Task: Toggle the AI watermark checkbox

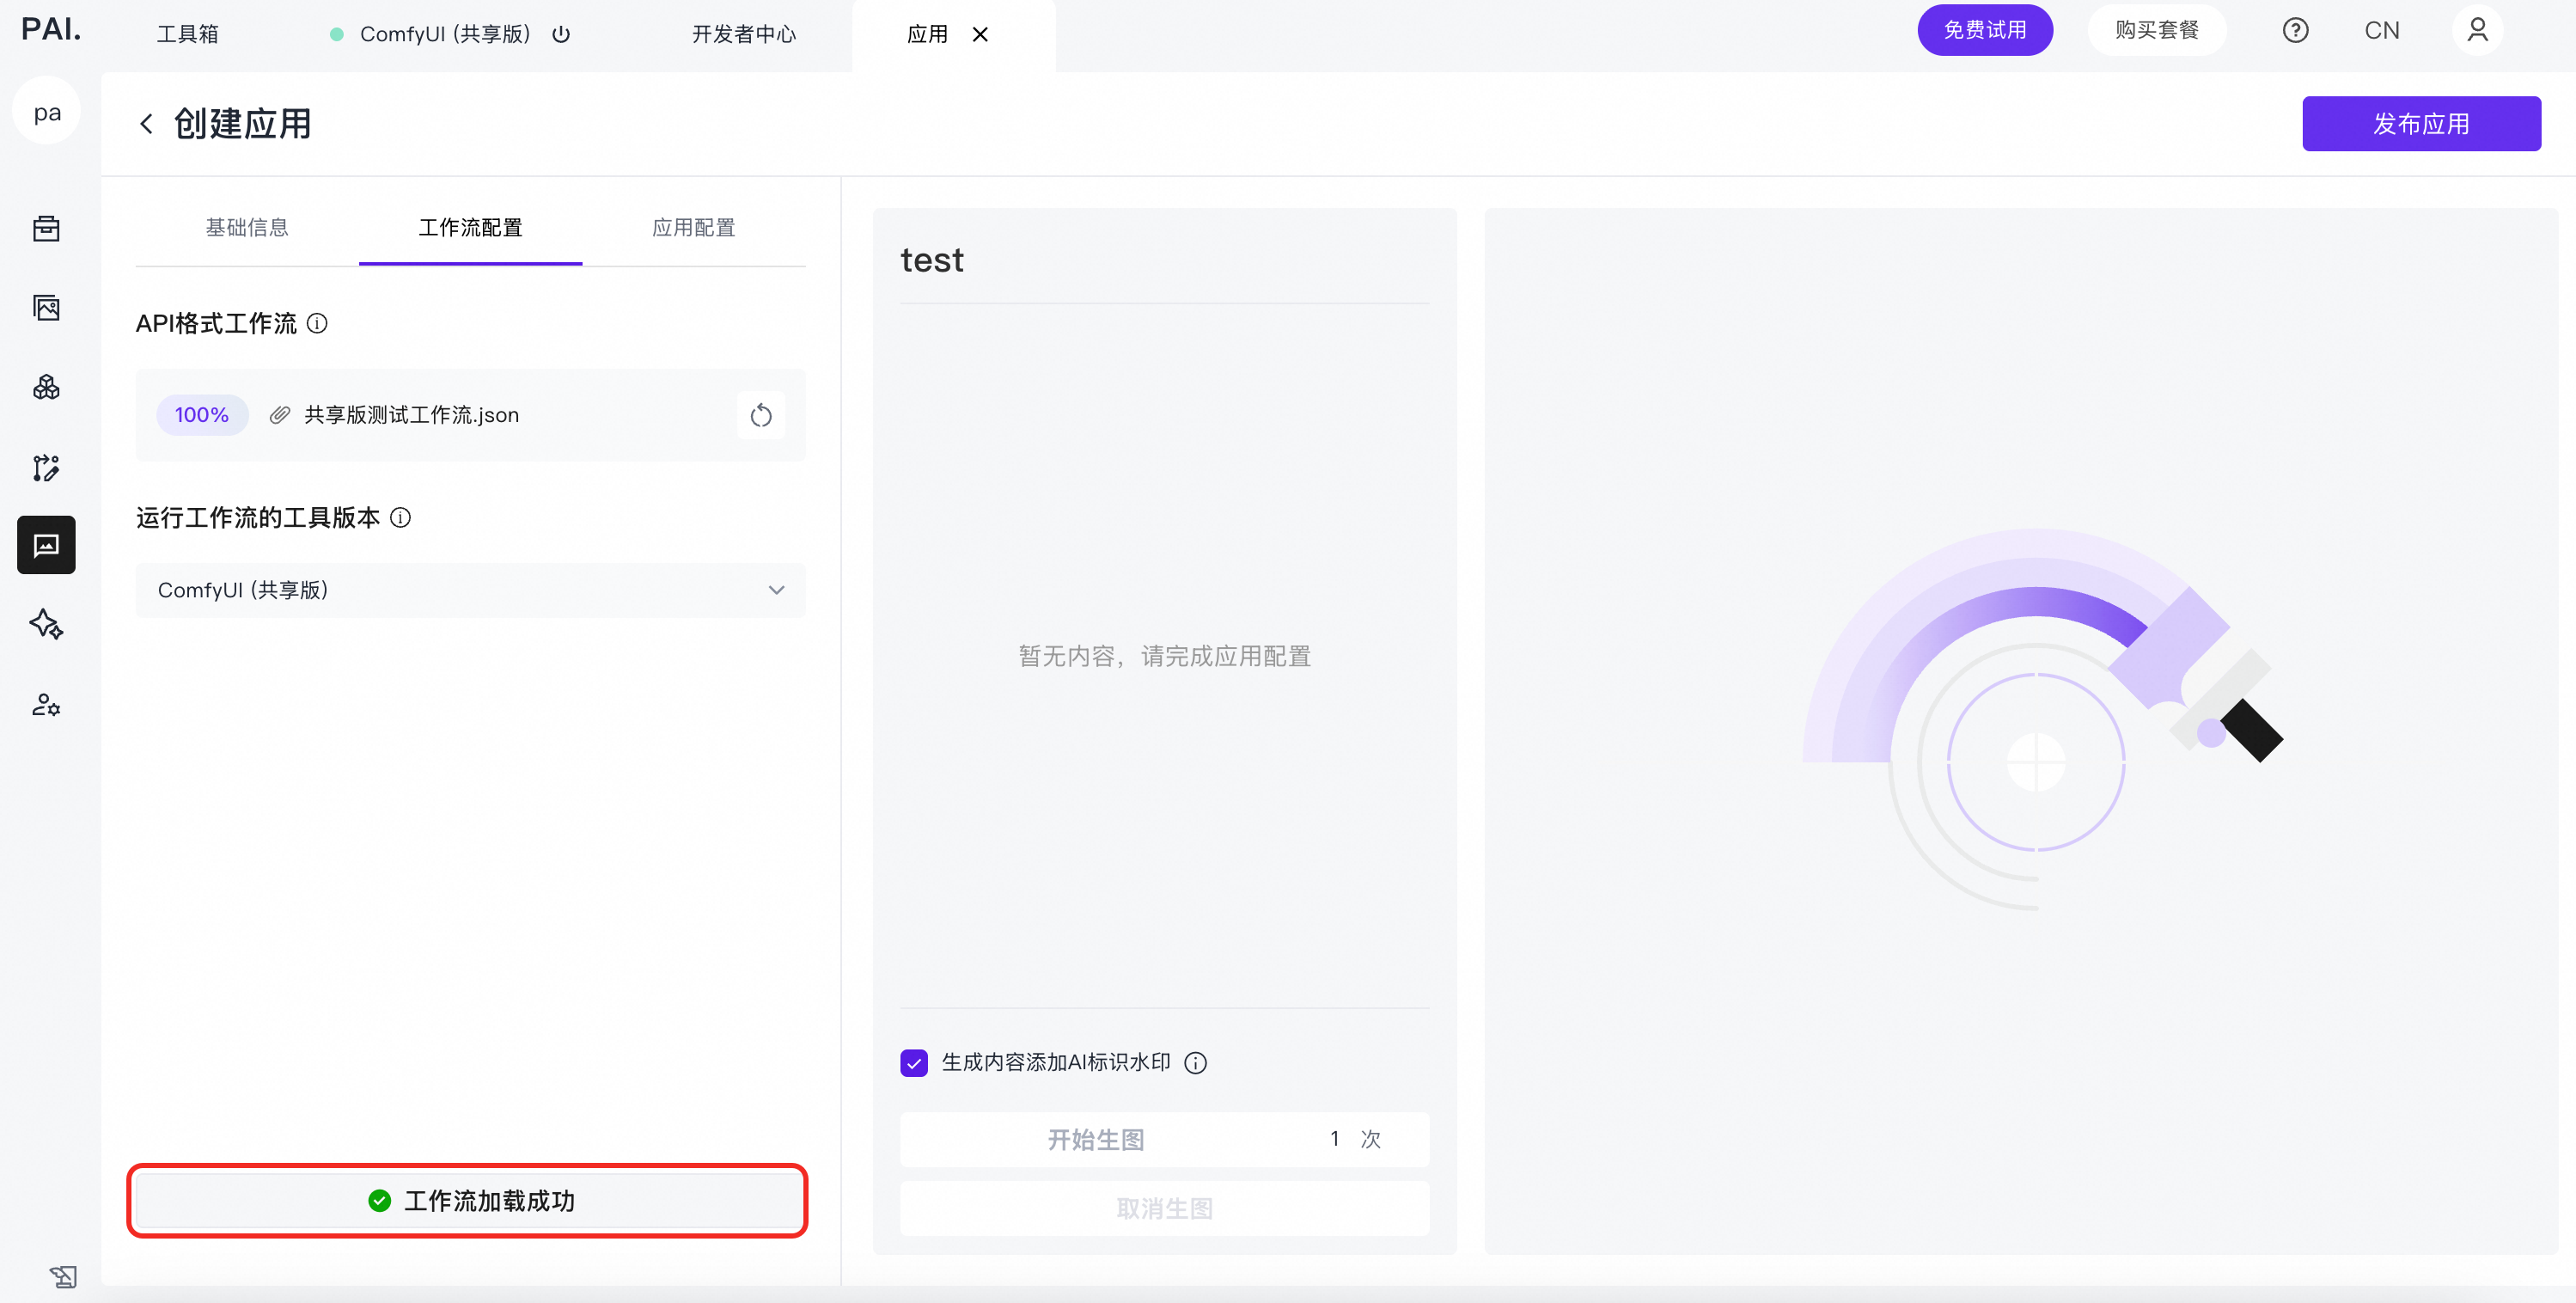Action: tap(914, 1063)
